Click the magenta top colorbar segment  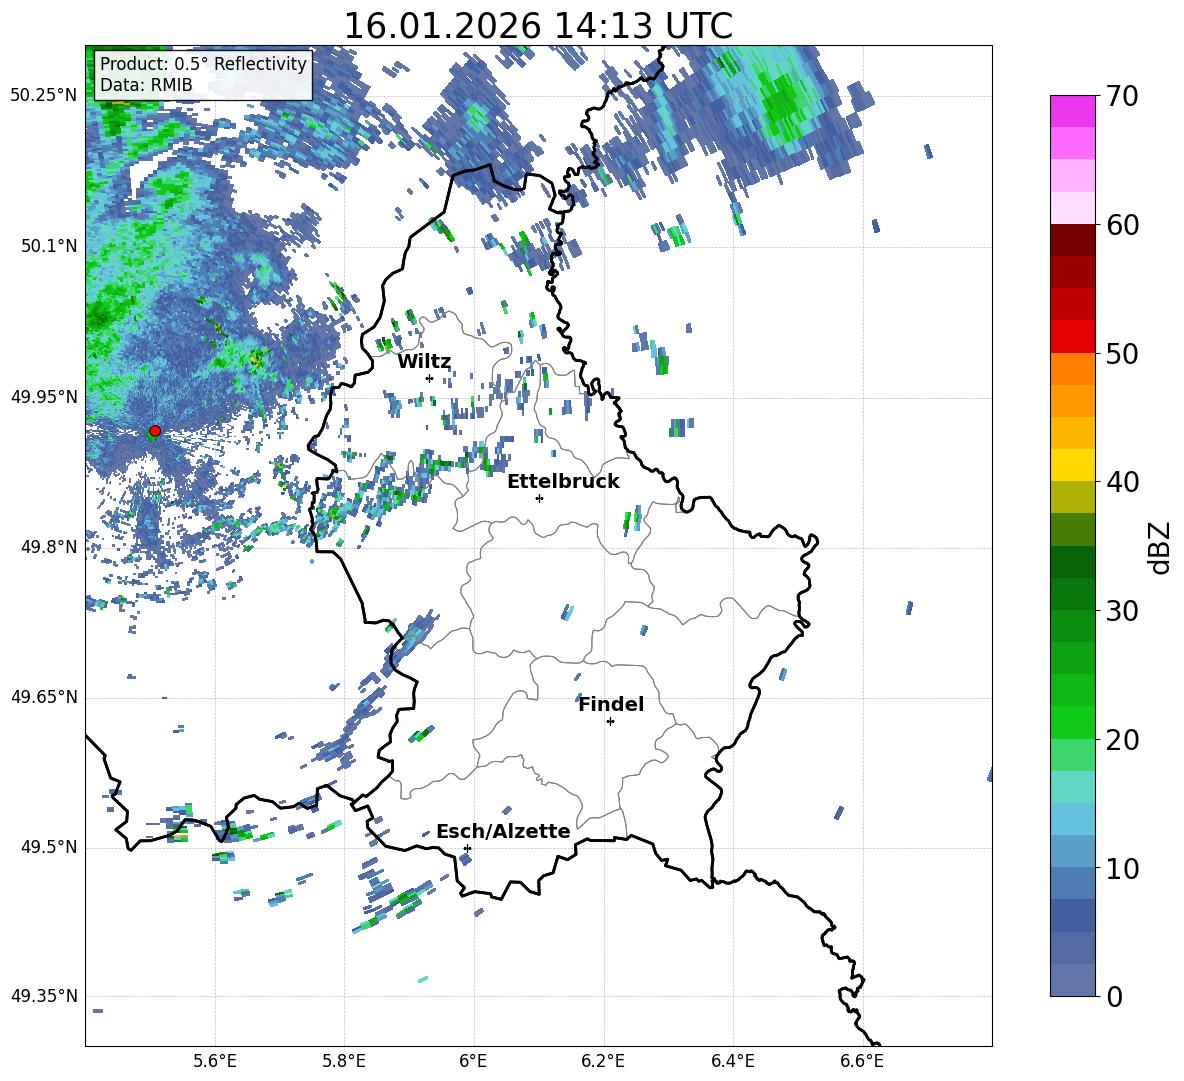pyautogui.click(x=1072, y=111)
